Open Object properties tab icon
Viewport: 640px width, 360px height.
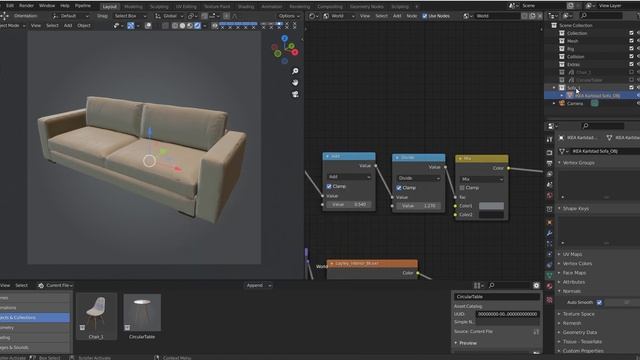pyautogui.click(x=549, y=222)
